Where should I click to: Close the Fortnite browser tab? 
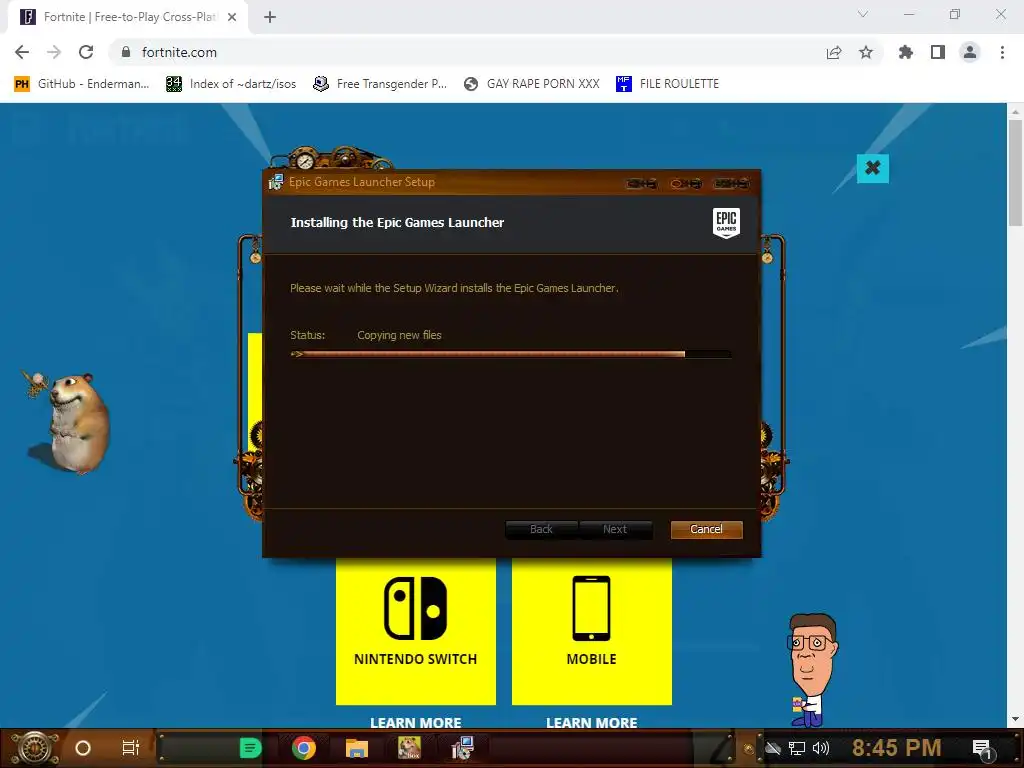tap(232, 17)
